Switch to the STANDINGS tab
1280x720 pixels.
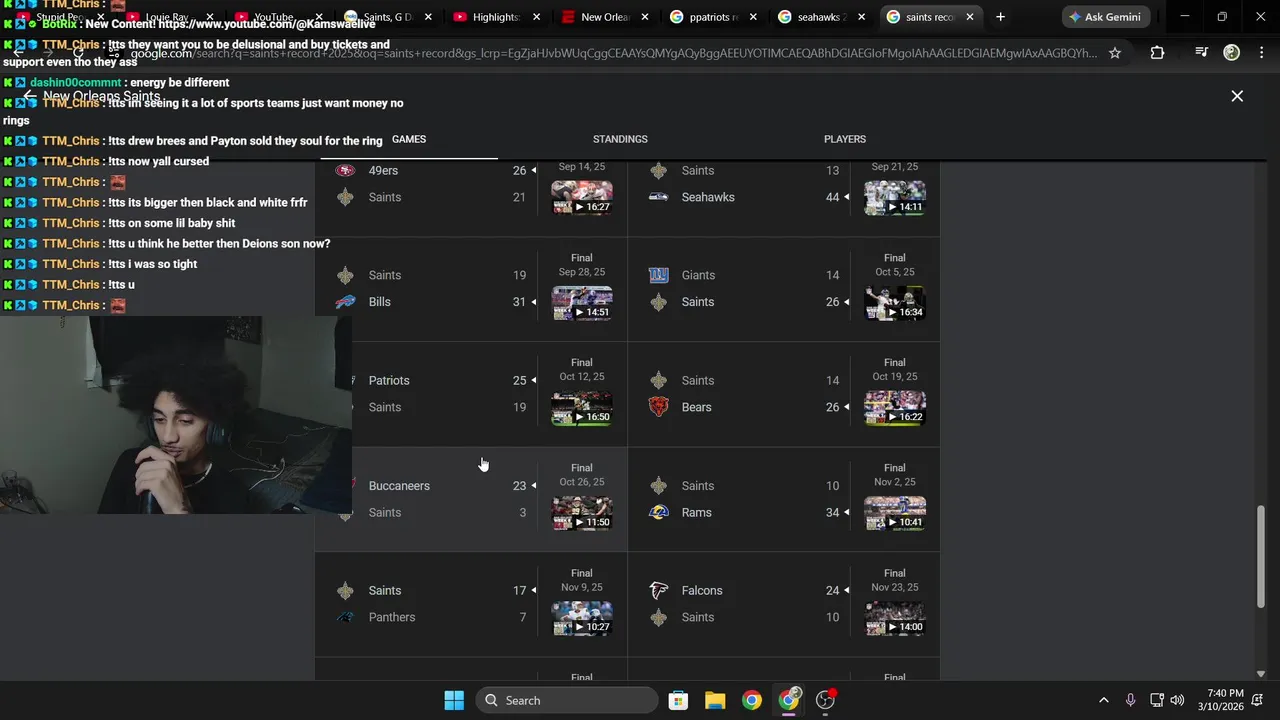point(620,139)
